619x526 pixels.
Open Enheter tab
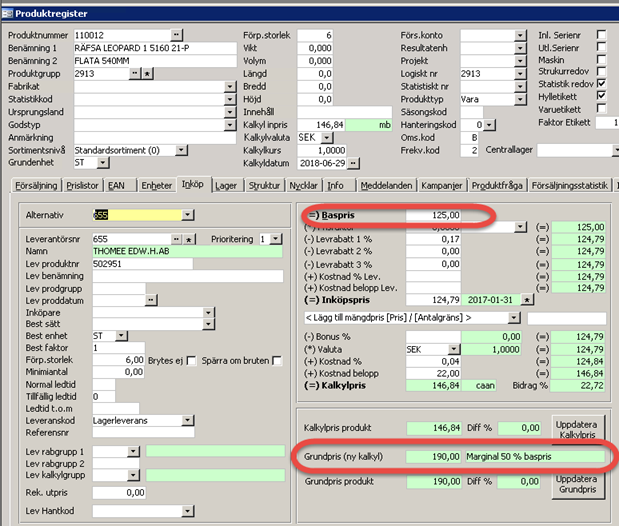coord(157,186)
